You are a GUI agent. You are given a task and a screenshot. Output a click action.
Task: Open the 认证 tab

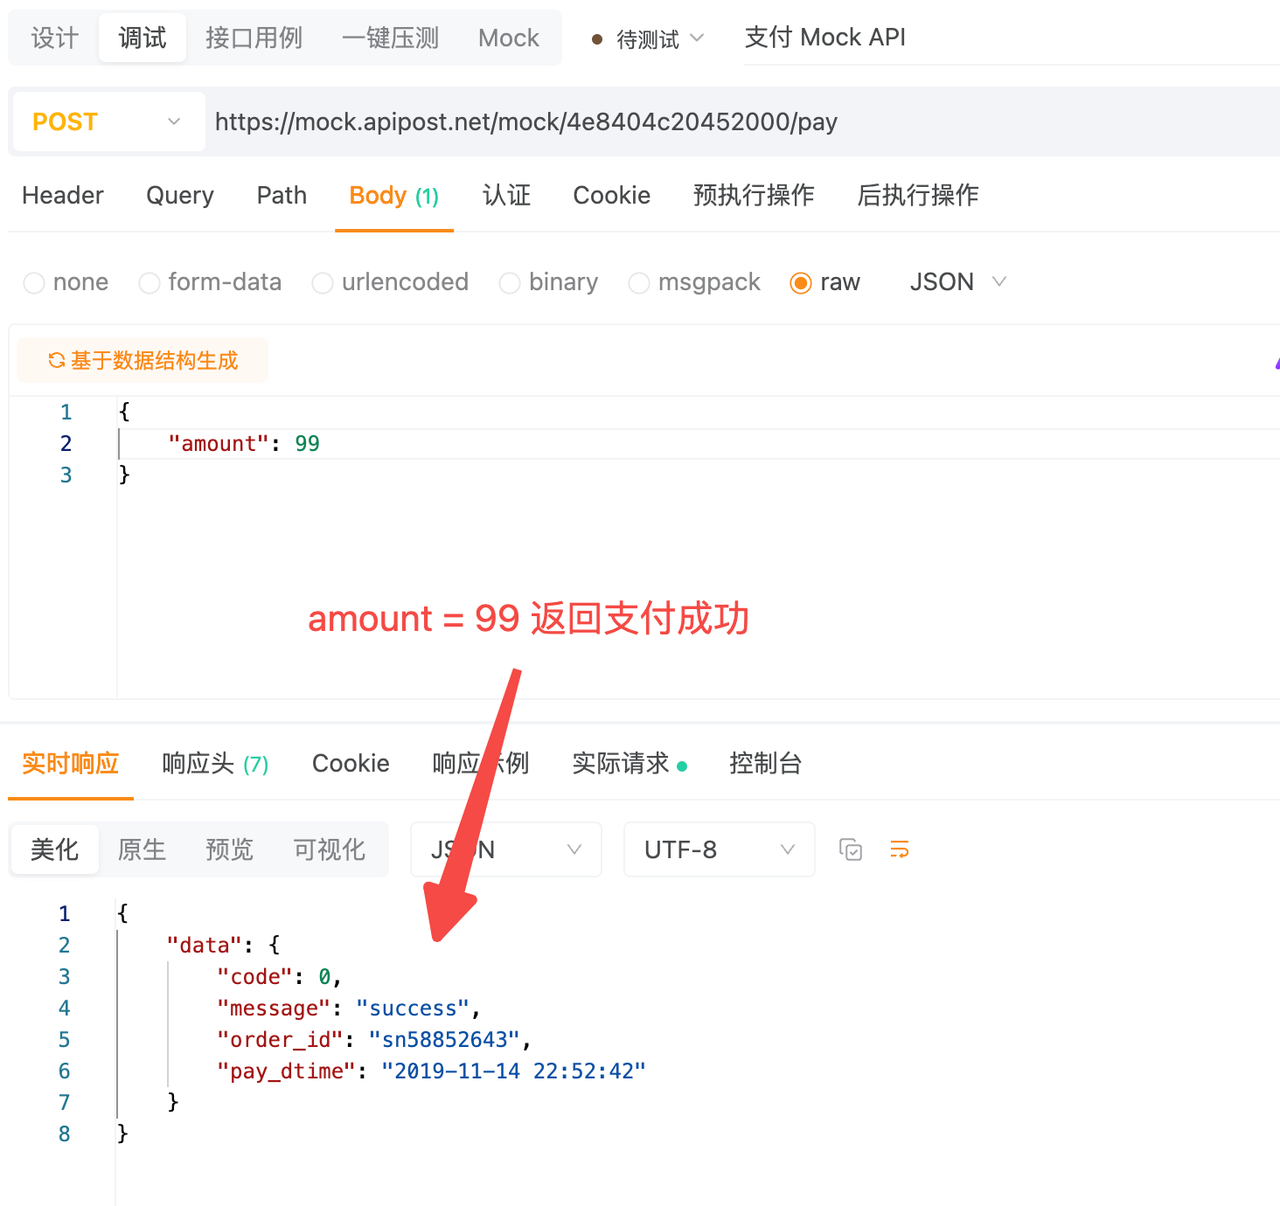tap(506, 196)
